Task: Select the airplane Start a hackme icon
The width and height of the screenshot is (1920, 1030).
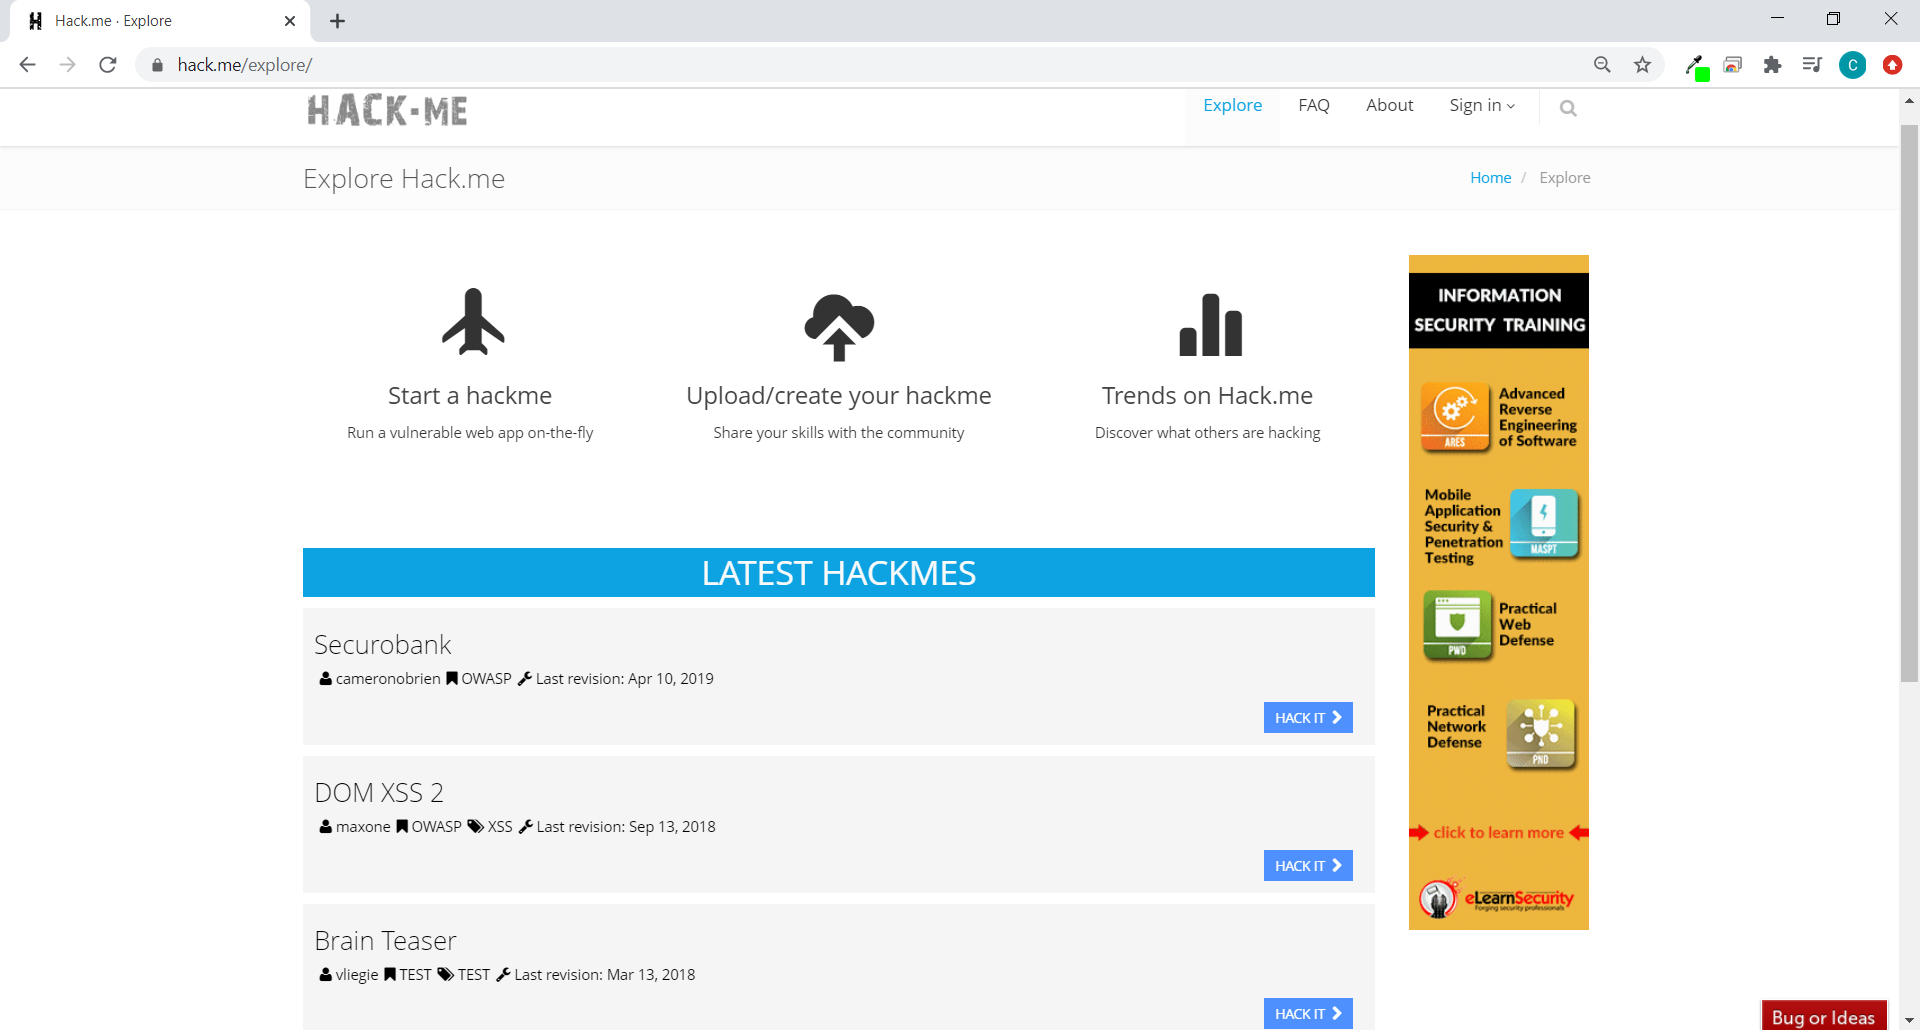Action: pos(470,322)
